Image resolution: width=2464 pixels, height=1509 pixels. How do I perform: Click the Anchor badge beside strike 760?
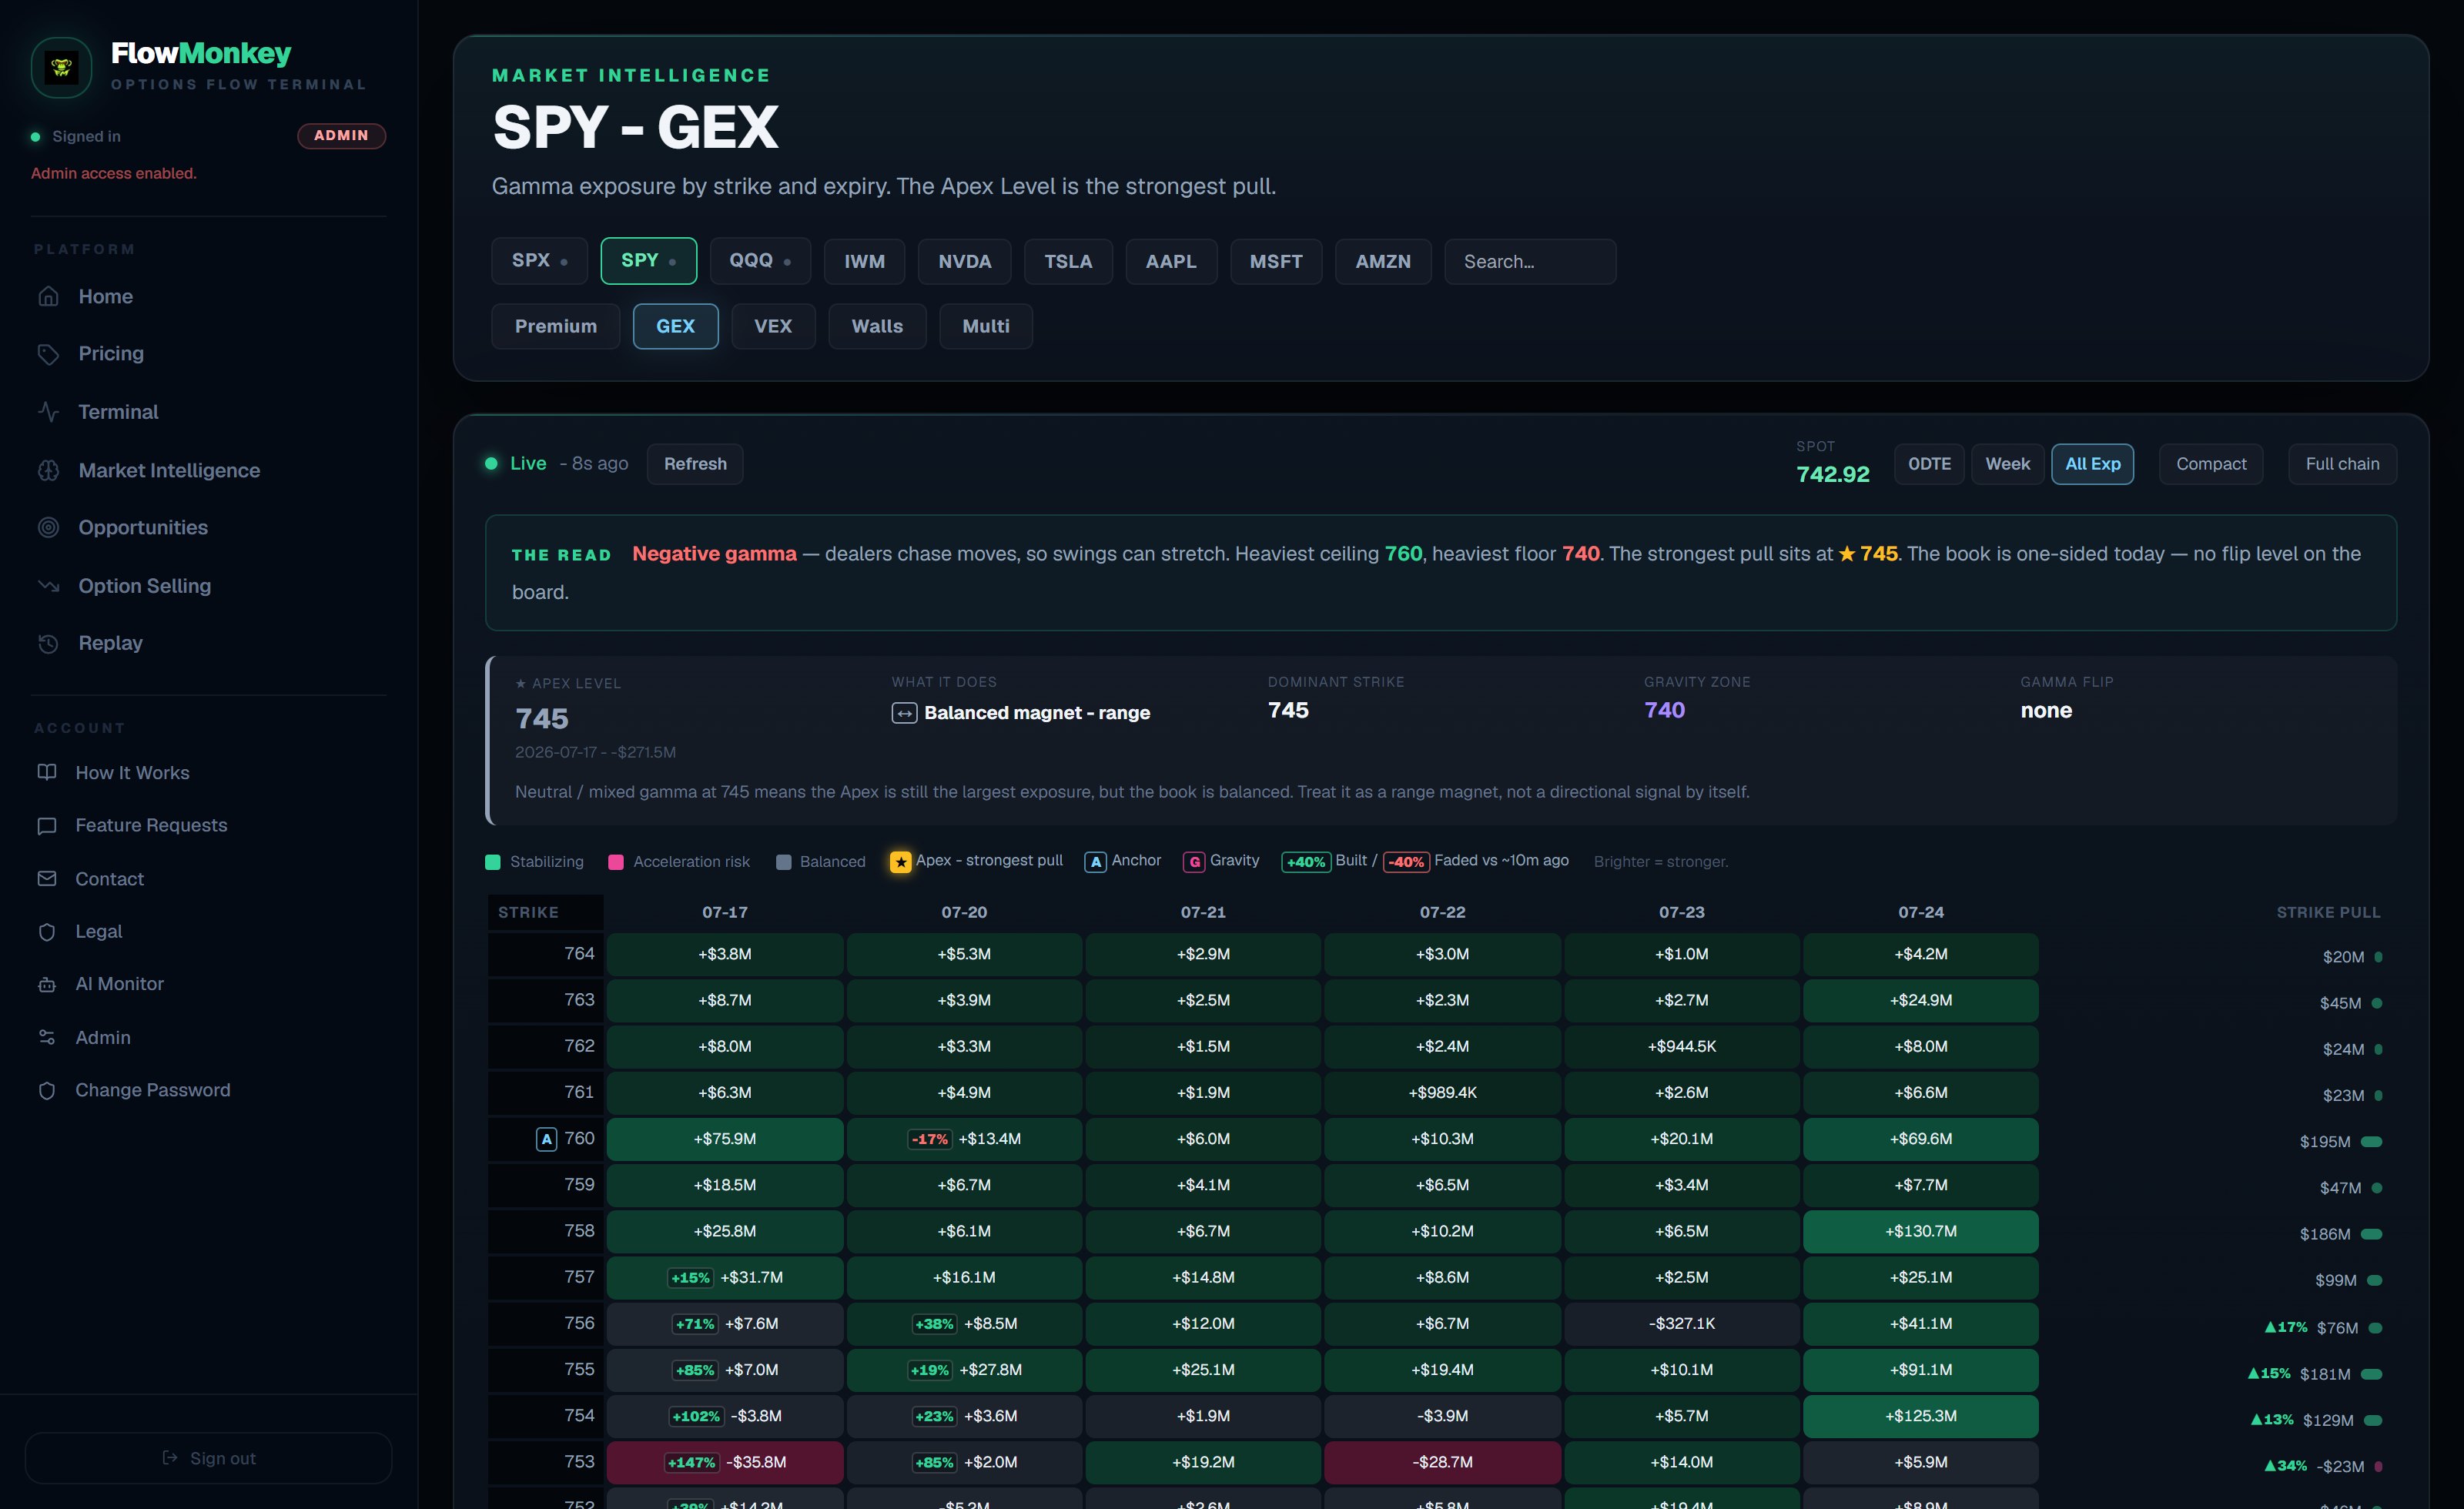pyautogui.click(x=546, y=1139)
